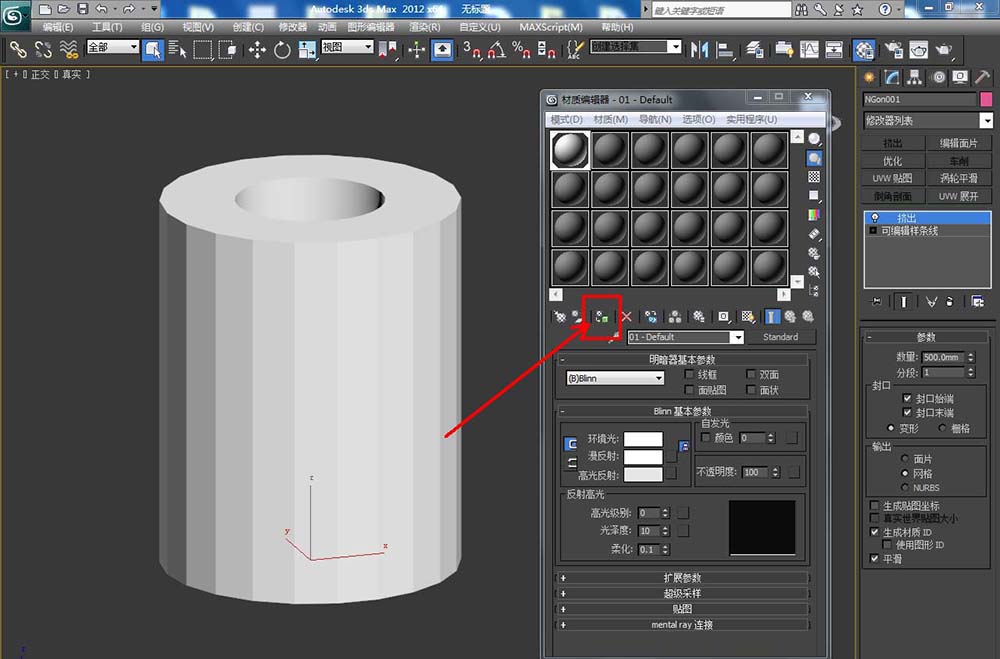Open 导航(N) menu in Material Editor
Viewport: 1000px width, 659px height.
coord(655,119)
